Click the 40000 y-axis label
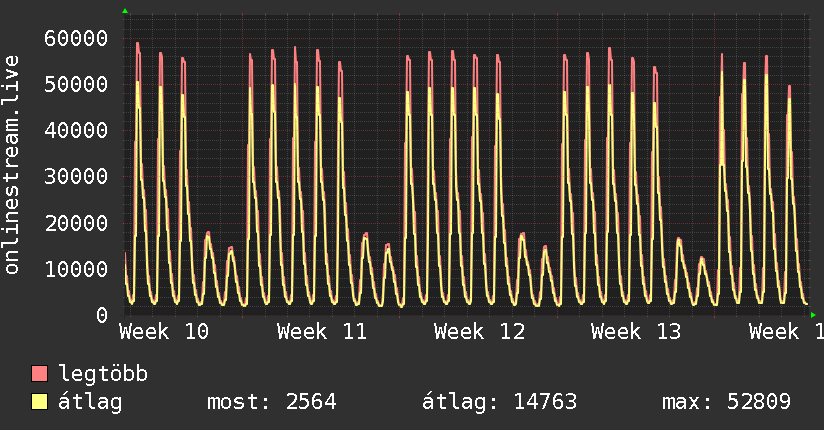 coord(76,130)
